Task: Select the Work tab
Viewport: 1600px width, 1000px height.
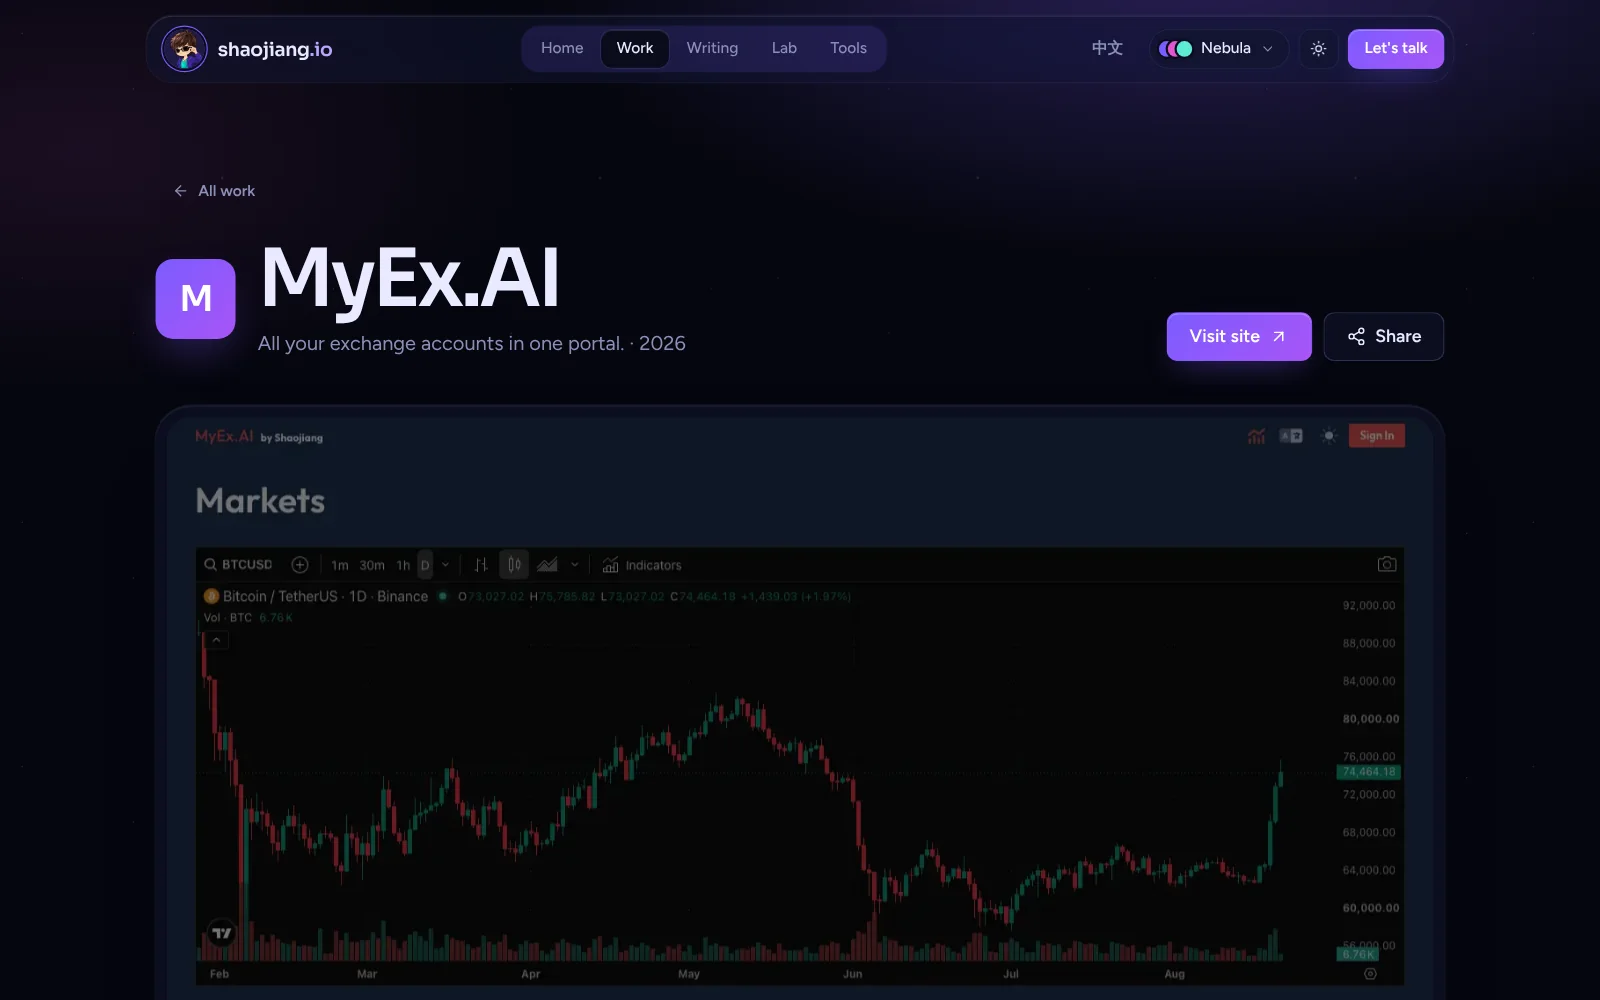Action: (x=635, y=48)
